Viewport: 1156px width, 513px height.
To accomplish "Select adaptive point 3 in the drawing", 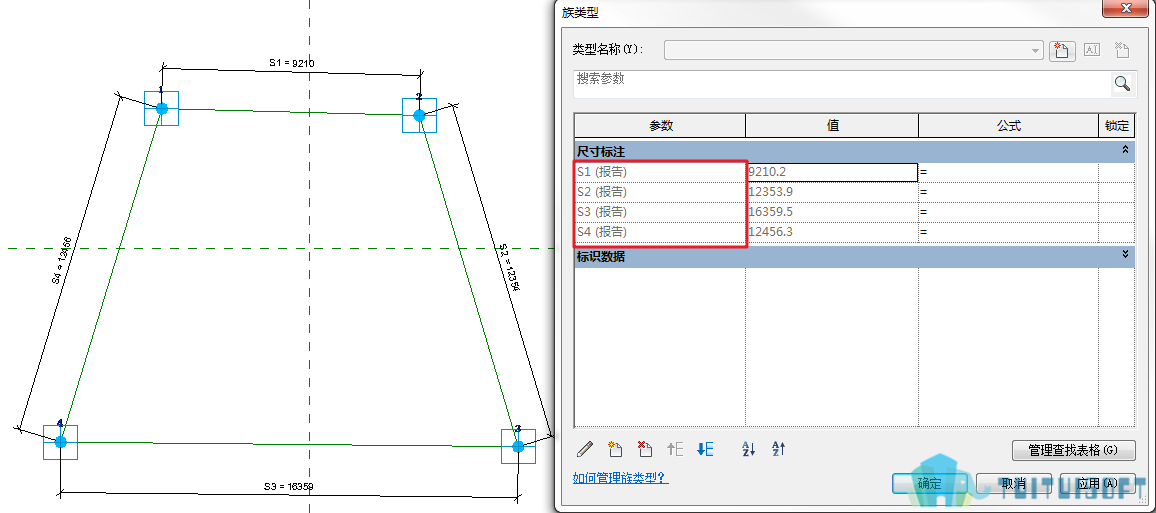I will click(518, 446).
